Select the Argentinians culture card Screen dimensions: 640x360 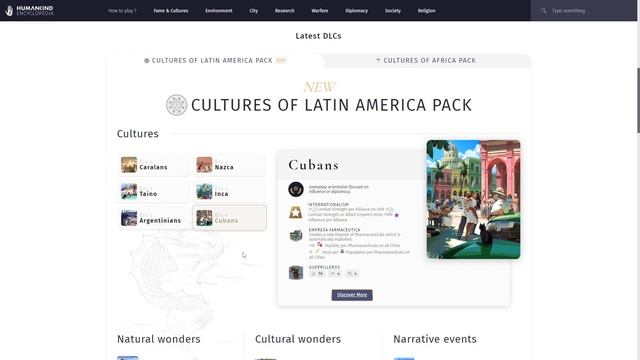[153, 218]
